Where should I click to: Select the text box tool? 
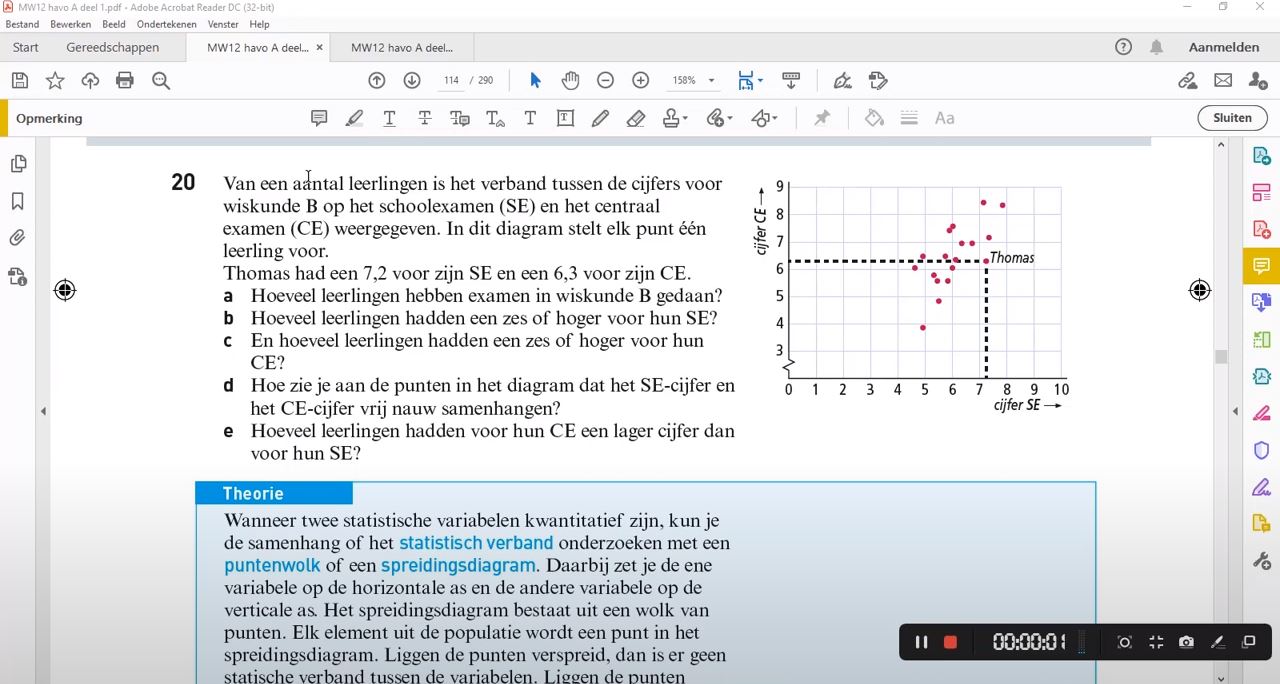pyautogui.click(x=565, y=118)
